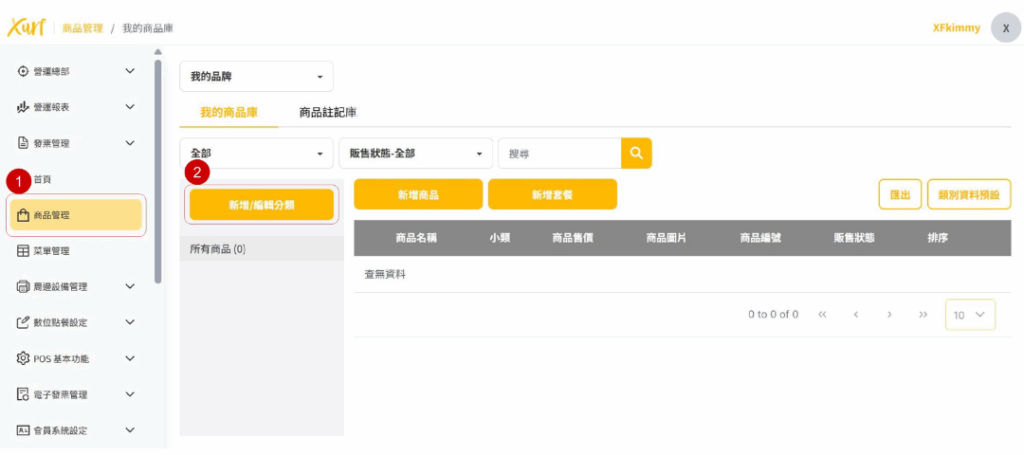This screenshot has height=455, width=1024.
Task: Open the 我的品牌 brand dropdown
Action: pos(256,77)
